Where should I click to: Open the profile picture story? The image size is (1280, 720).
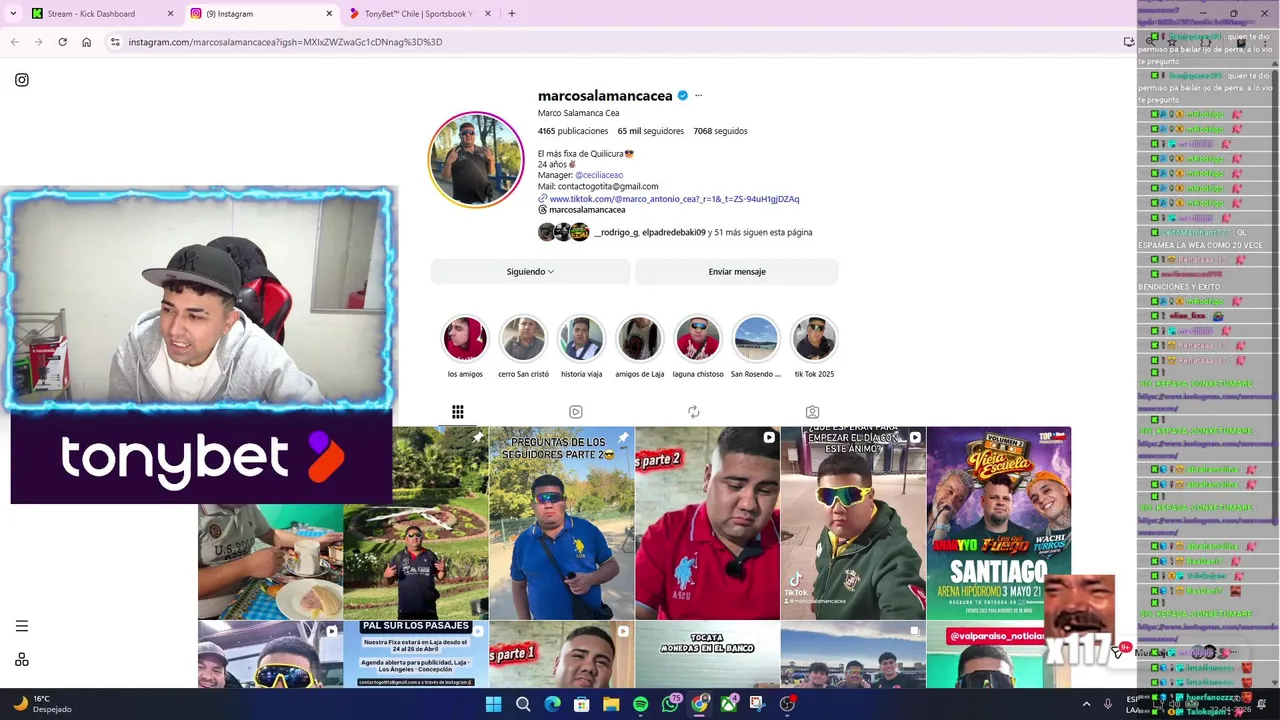pos(476,160)
